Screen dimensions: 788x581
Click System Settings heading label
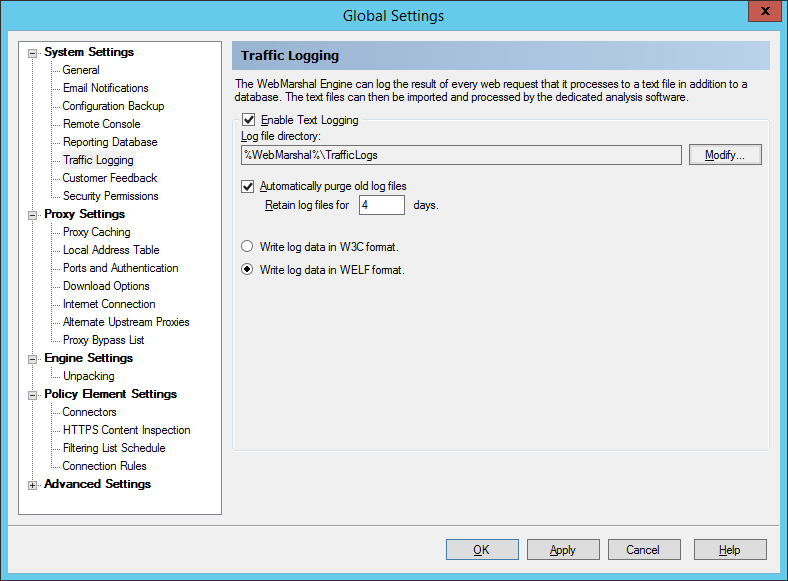pos(89,52)
